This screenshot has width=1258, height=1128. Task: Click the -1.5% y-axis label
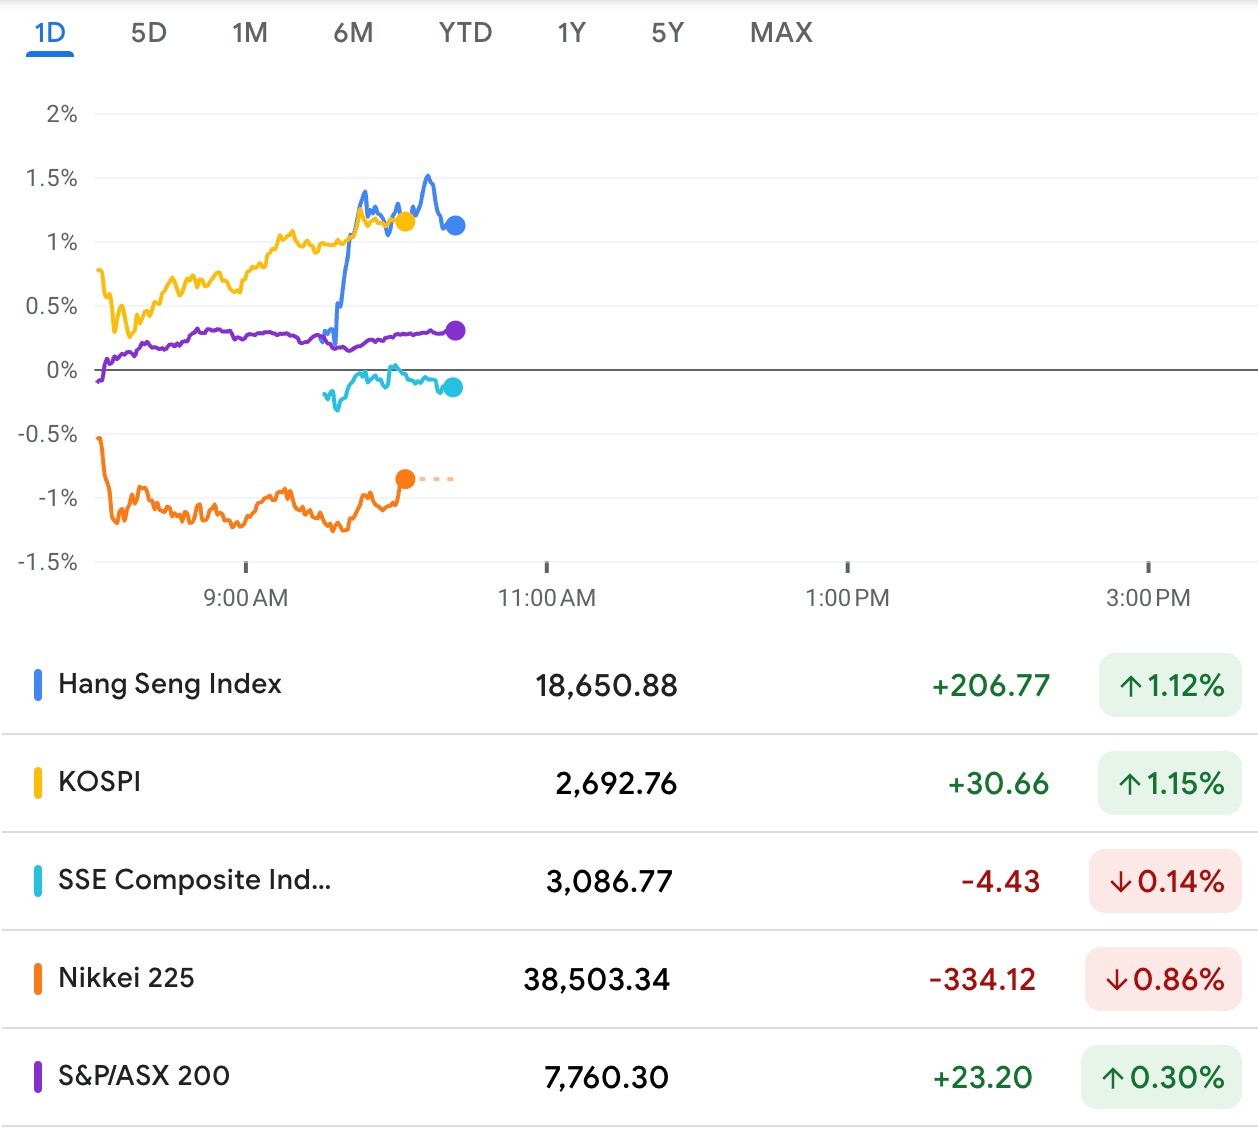point(48,562)
